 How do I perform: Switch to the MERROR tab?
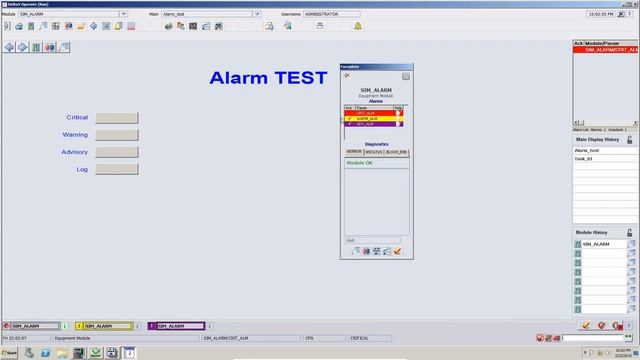tap(354, 152)
